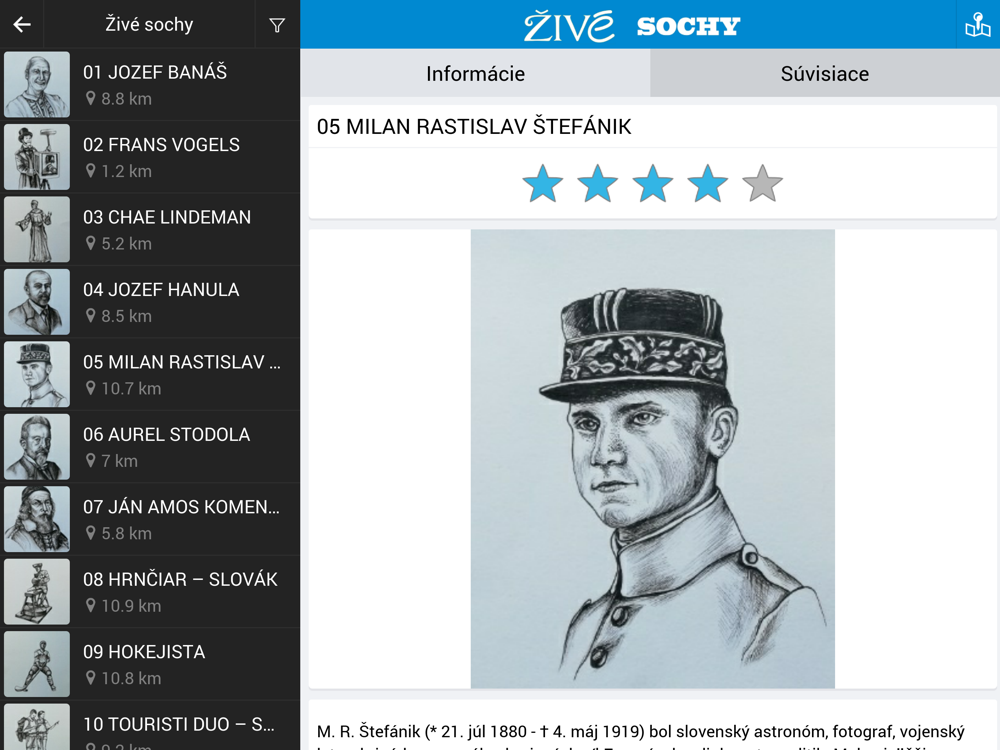Image resolution: width=1000 pixels, height=750 pixels.
Task: Open the map view icon
Action: click(x=977, y=25)
